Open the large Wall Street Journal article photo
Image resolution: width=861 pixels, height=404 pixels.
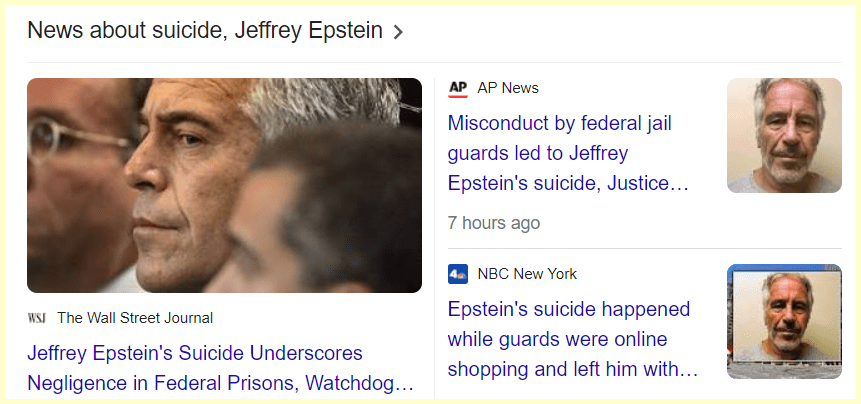tap(224, 185)
